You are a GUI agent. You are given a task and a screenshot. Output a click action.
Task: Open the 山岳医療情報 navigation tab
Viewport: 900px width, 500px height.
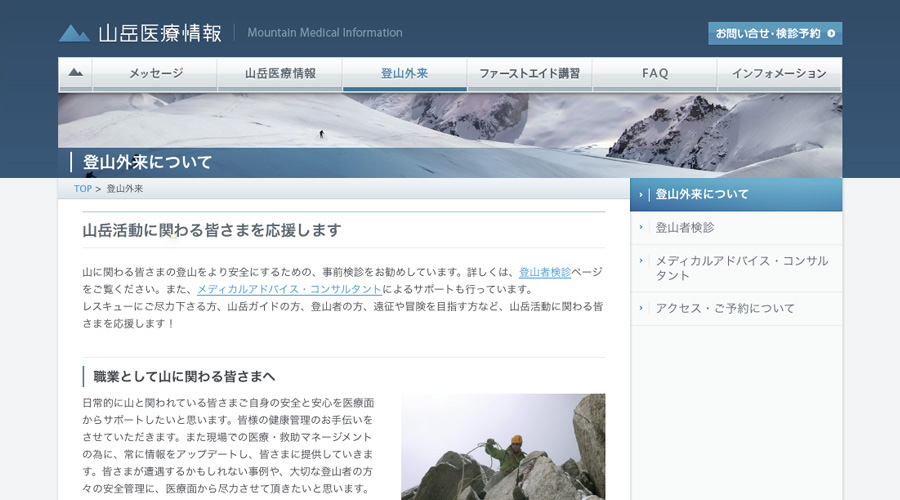pos(280,73)
